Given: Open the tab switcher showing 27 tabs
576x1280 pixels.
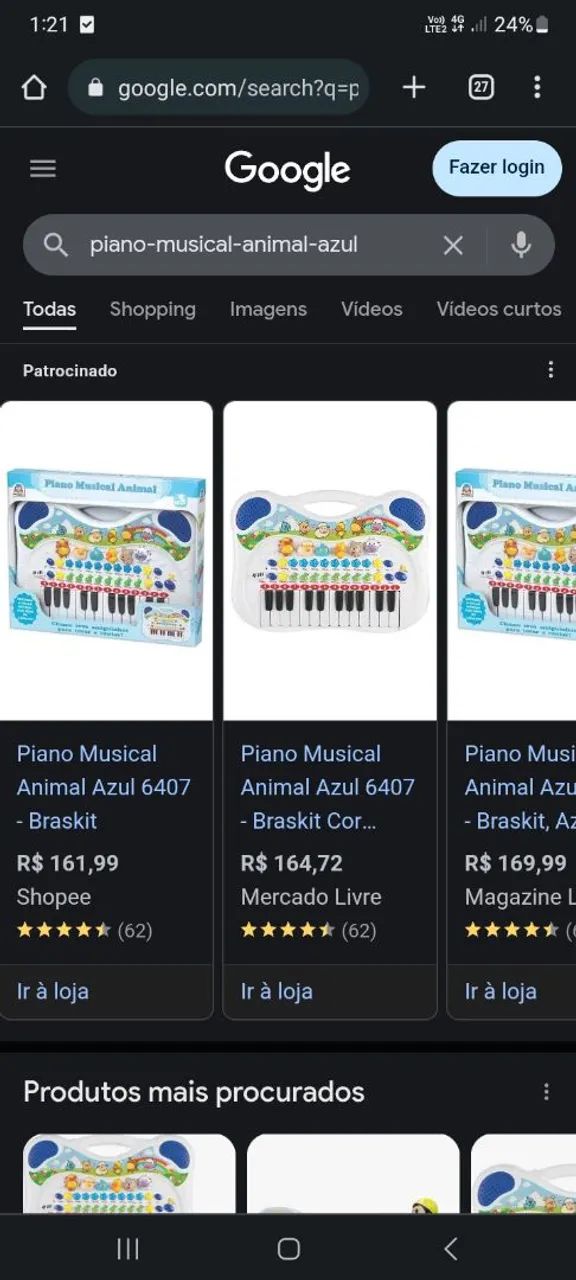Looking at the screenshot, I should tap(480, 87).
